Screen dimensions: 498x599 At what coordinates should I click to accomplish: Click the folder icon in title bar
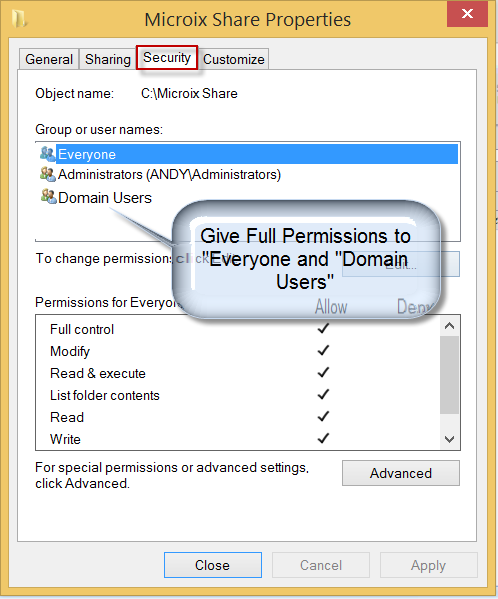pyautogui.click(x=18, y=18)
